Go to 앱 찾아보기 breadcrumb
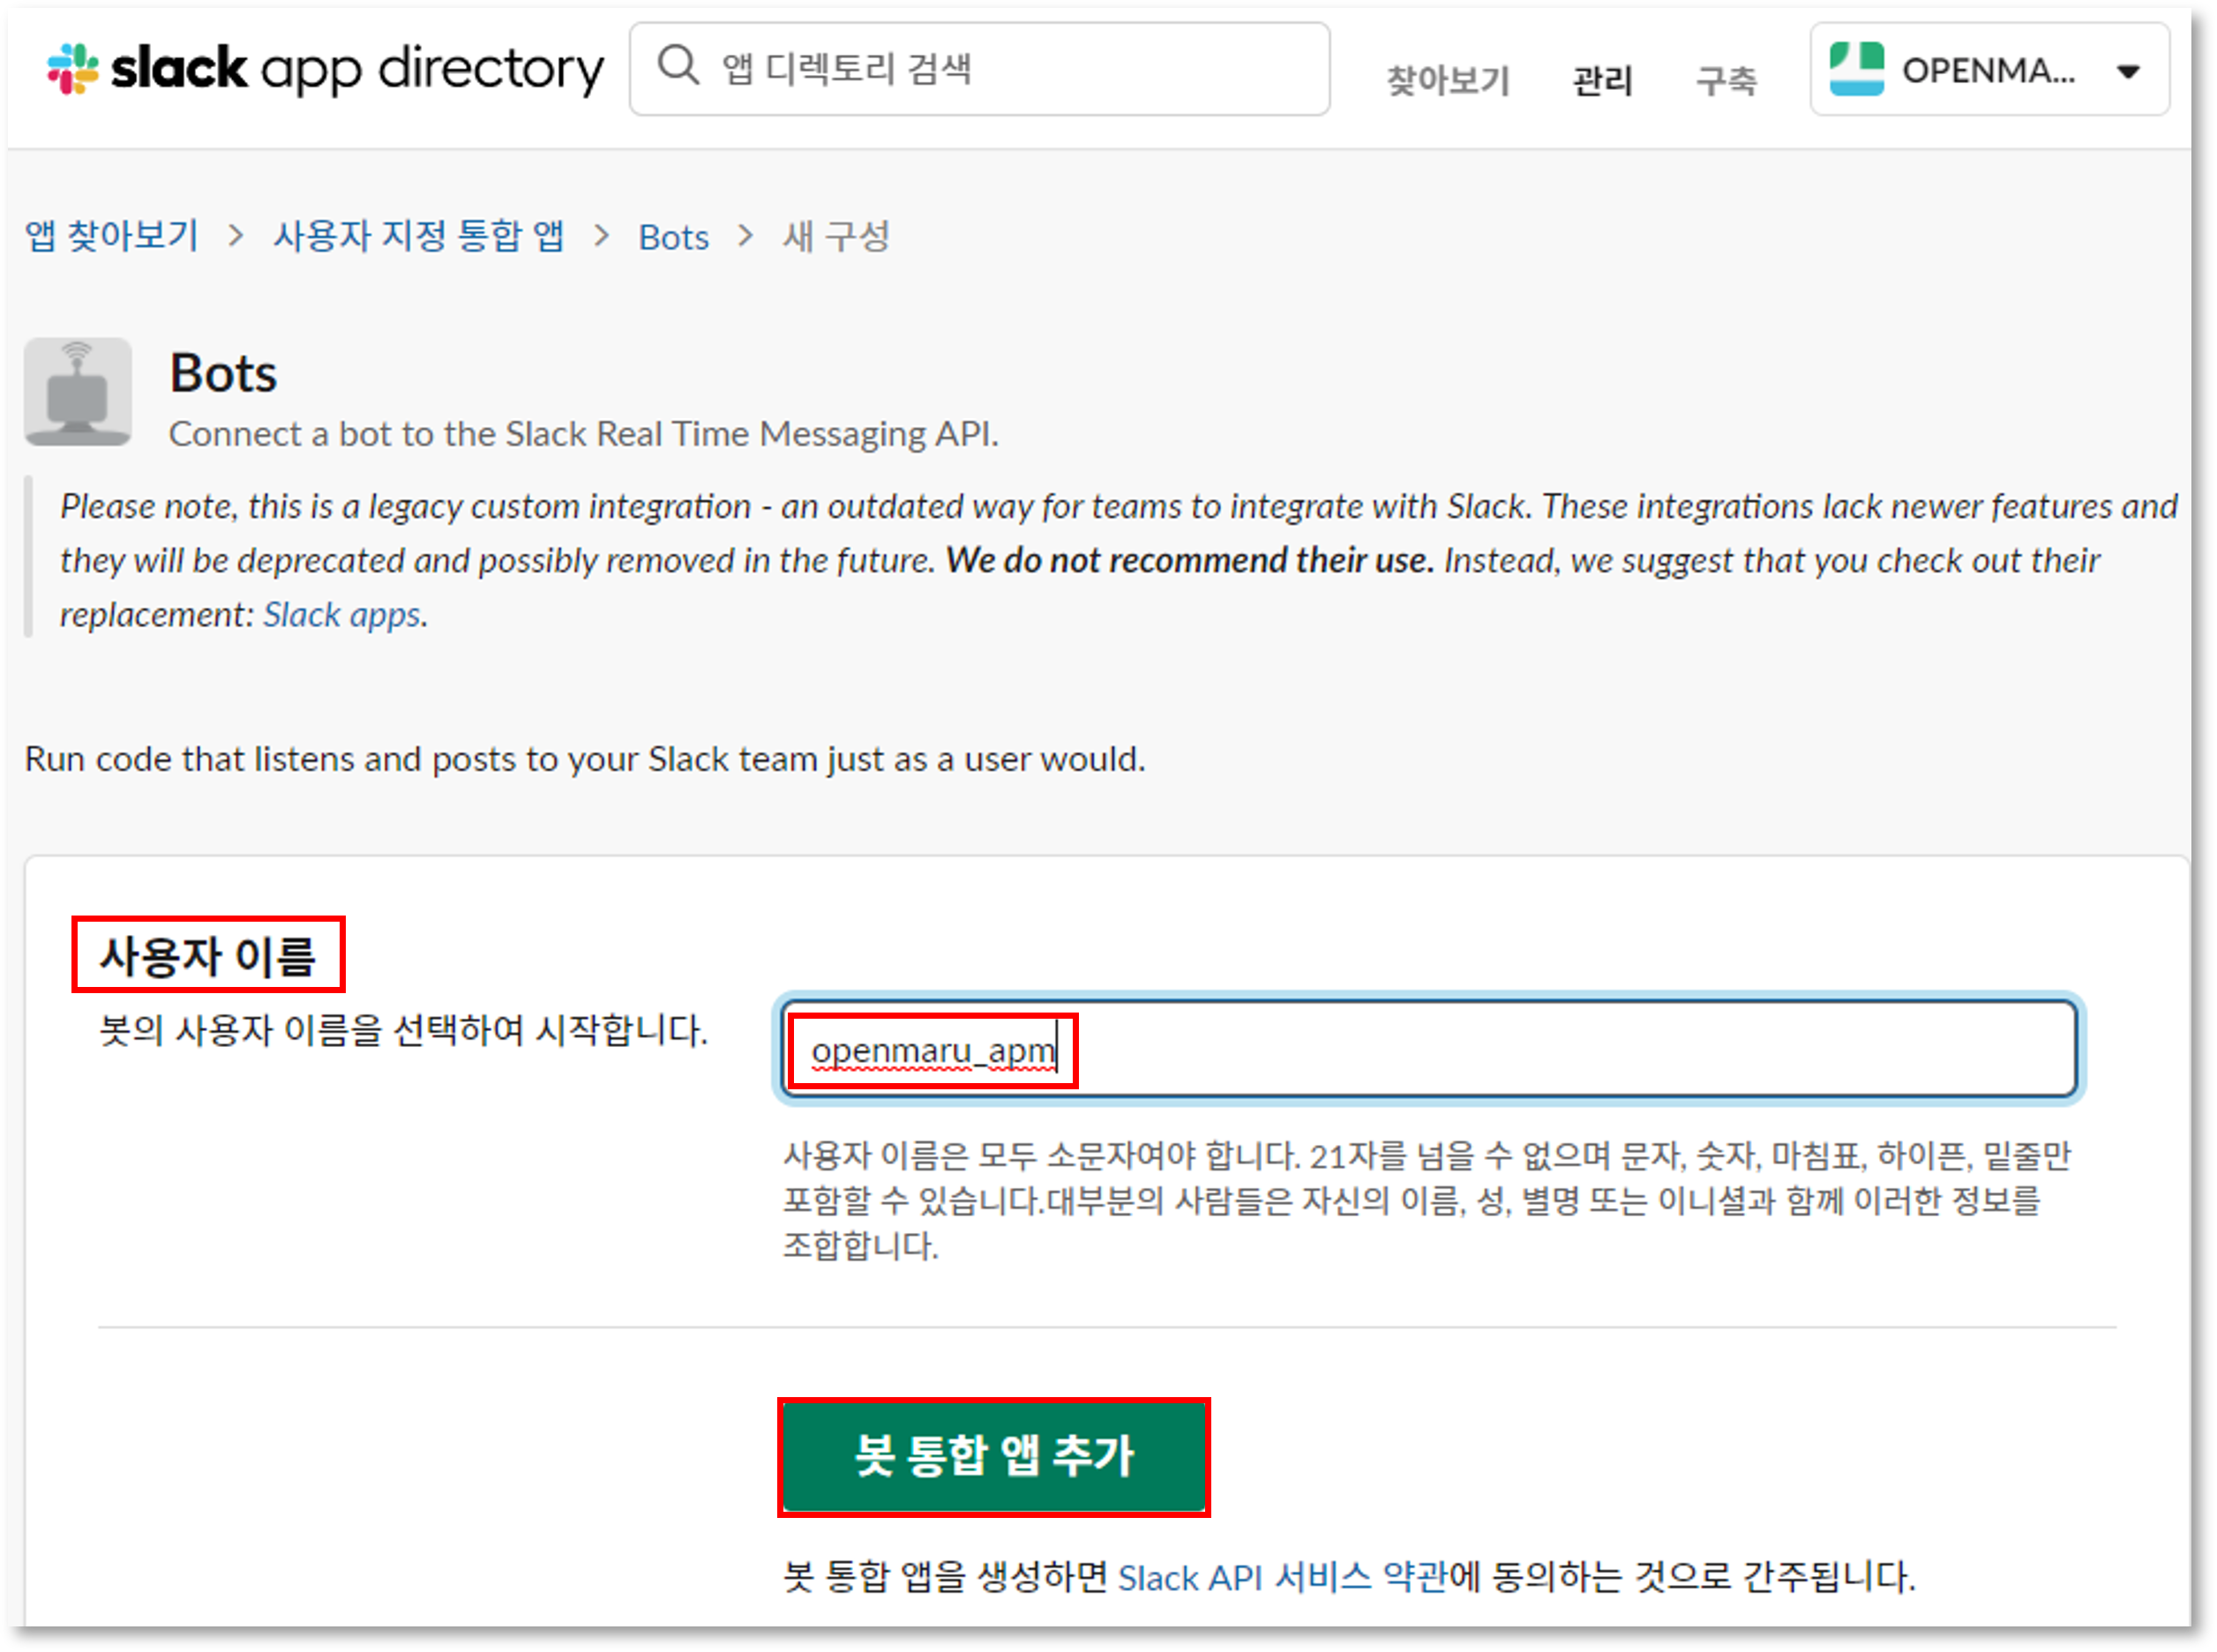 112,237
